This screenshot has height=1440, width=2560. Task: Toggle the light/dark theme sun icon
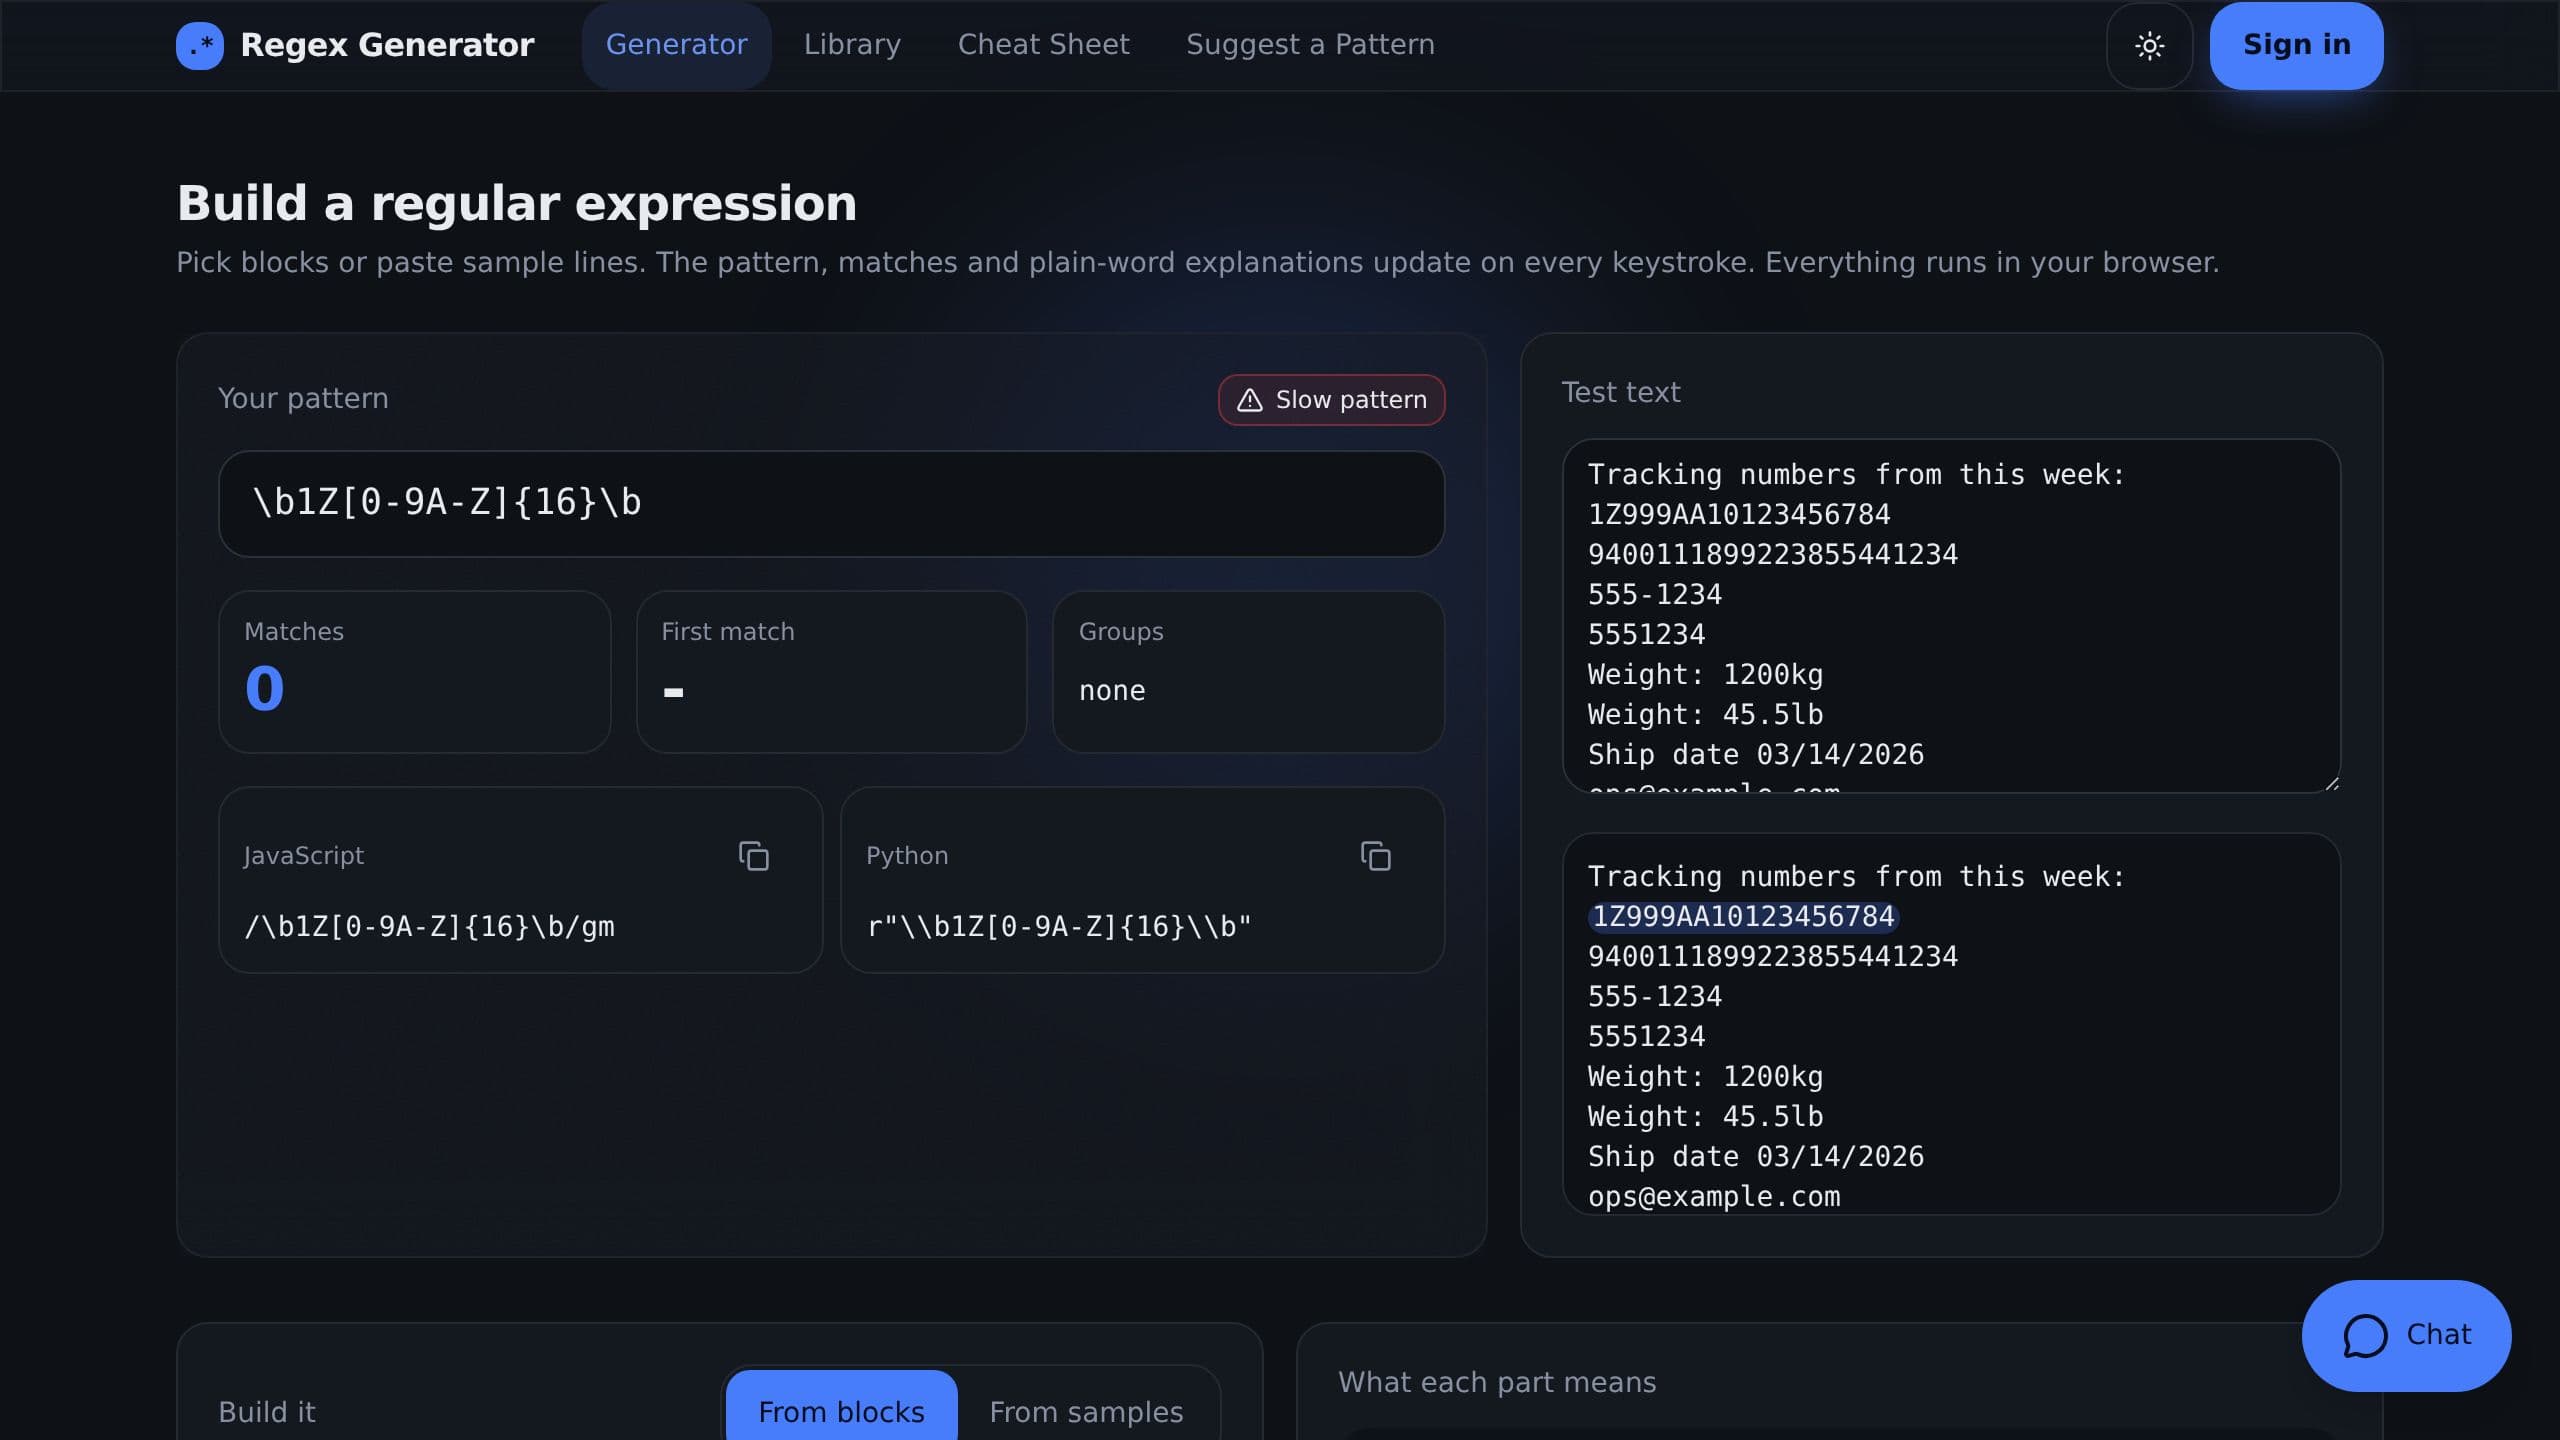click(x=2149, y=45)
